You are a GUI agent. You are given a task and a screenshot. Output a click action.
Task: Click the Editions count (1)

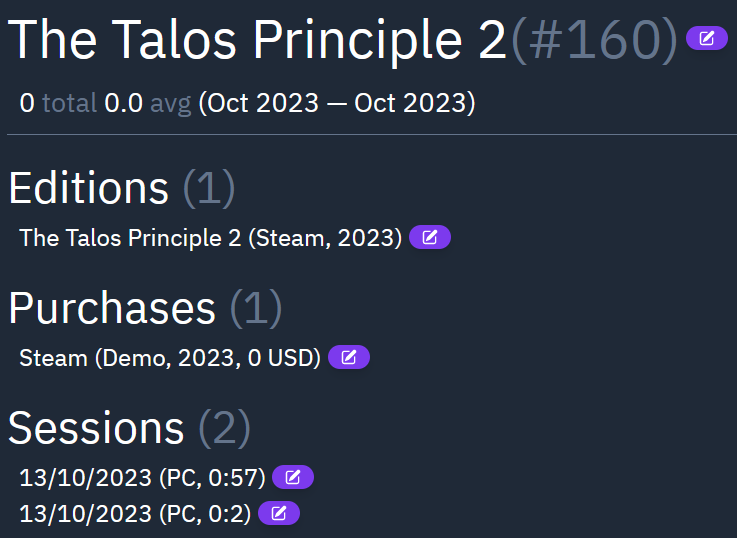pyautogui.click(x=208, y=188)
